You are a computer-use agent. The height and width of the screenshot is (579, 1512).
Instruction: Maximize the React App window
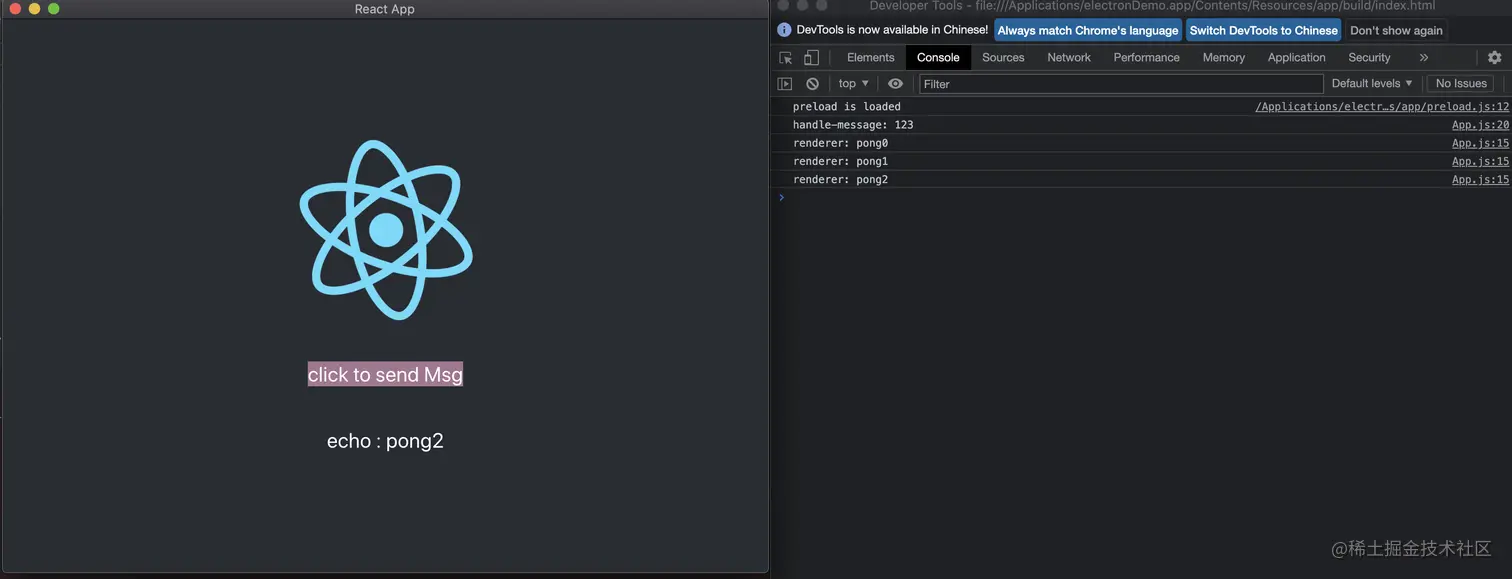[x=54, y=9]
